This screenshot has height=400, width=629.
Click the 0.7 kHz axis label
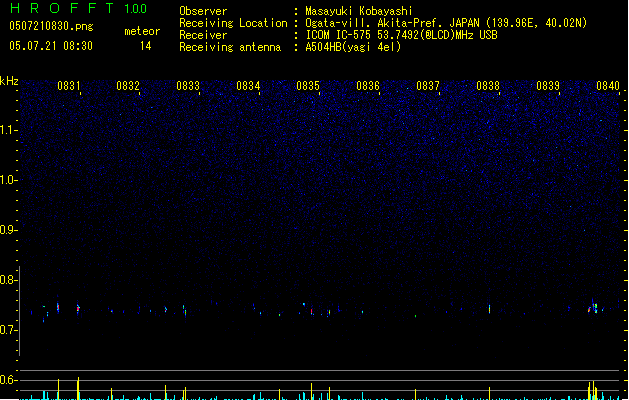tap(8, 330)
